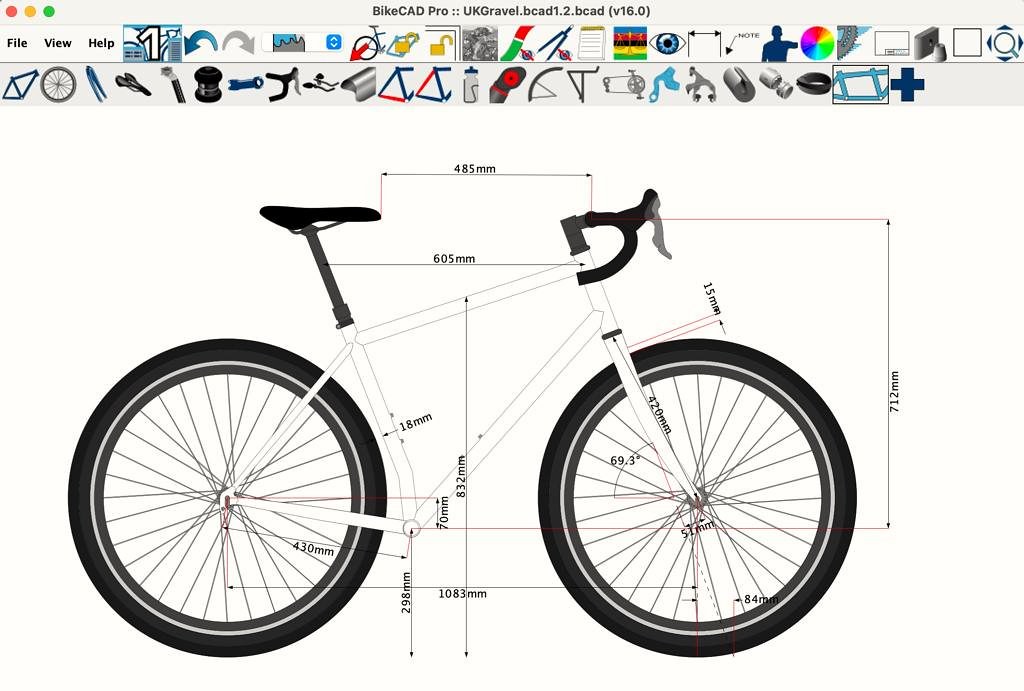Click the blue undo arrow
The image size is (1024, 691).
click(x=201, y=44)
